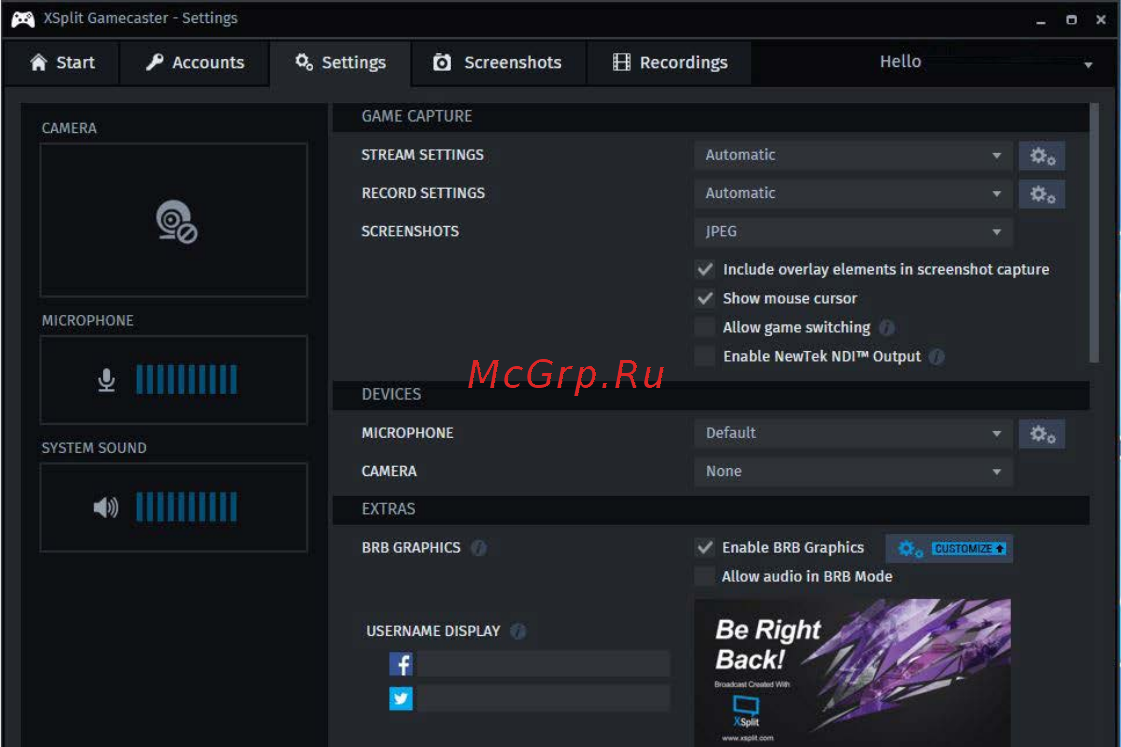Click the system sound level meter bars
The width and height of the screenshot is (1121, 747).
tap(187, 507)
